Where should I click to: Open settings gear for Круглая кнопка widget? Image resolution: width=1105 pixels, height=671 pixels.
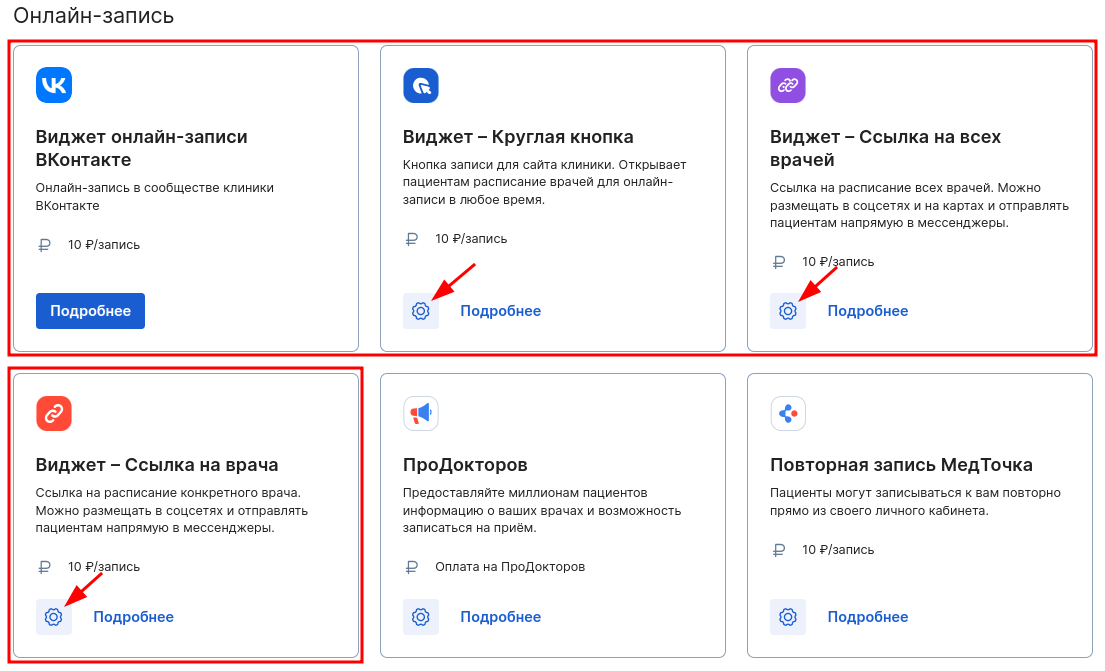click(421, 311)
